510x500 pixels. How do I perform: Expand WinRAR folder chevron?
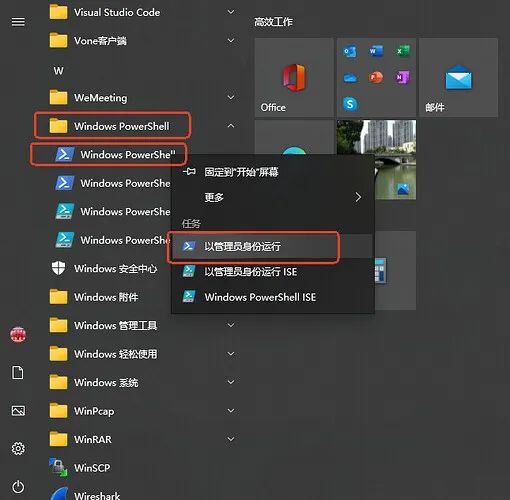[x=231, y=439]
